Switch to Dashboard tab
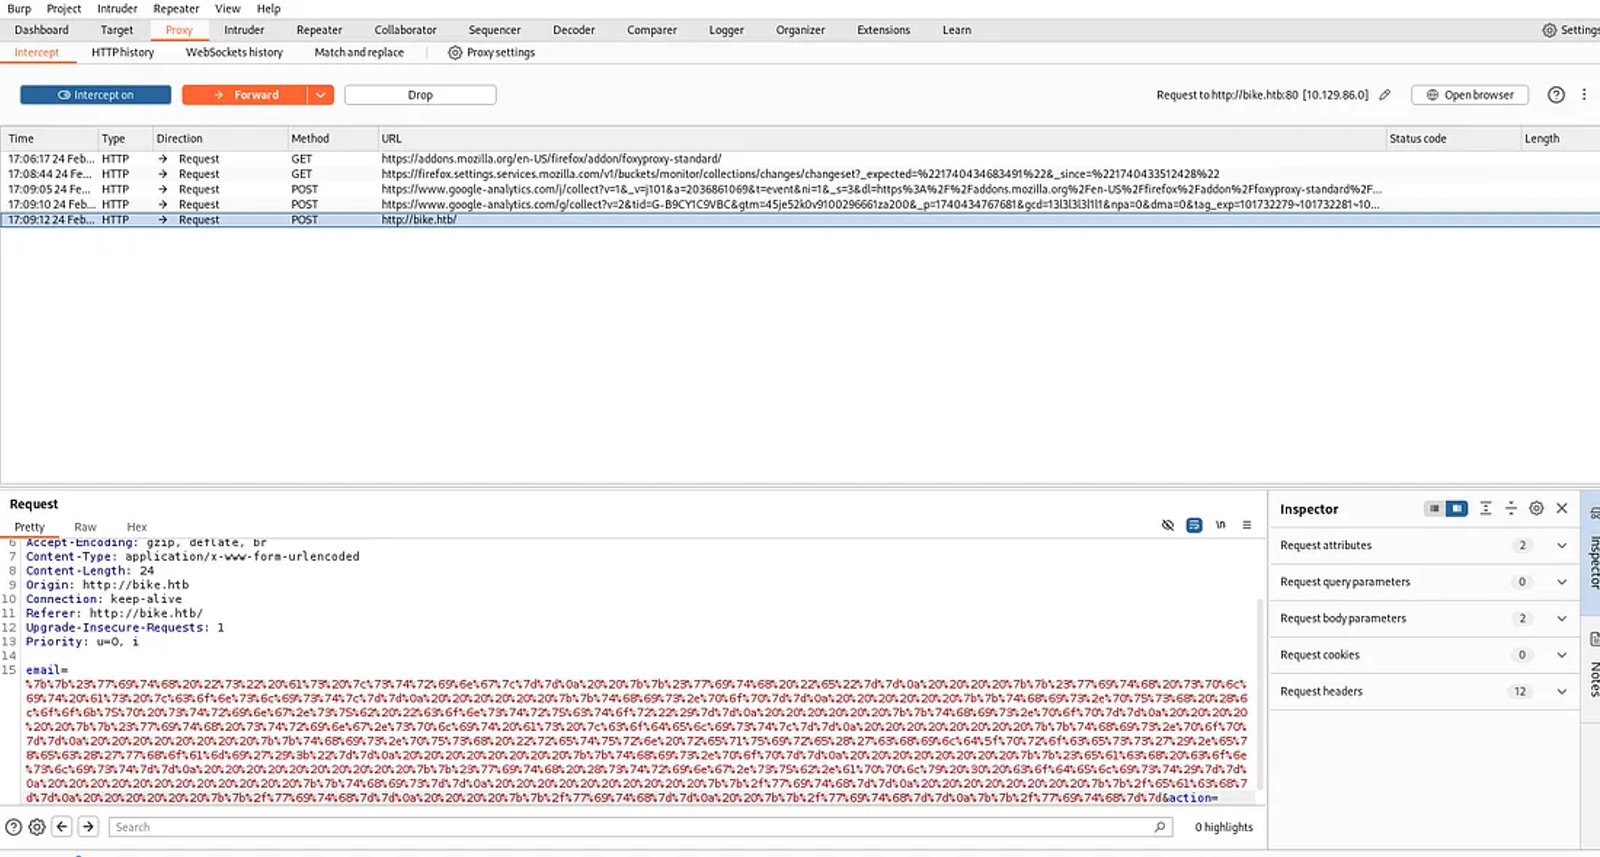The height and width of the screenshot is (857, 1600). 42,30
